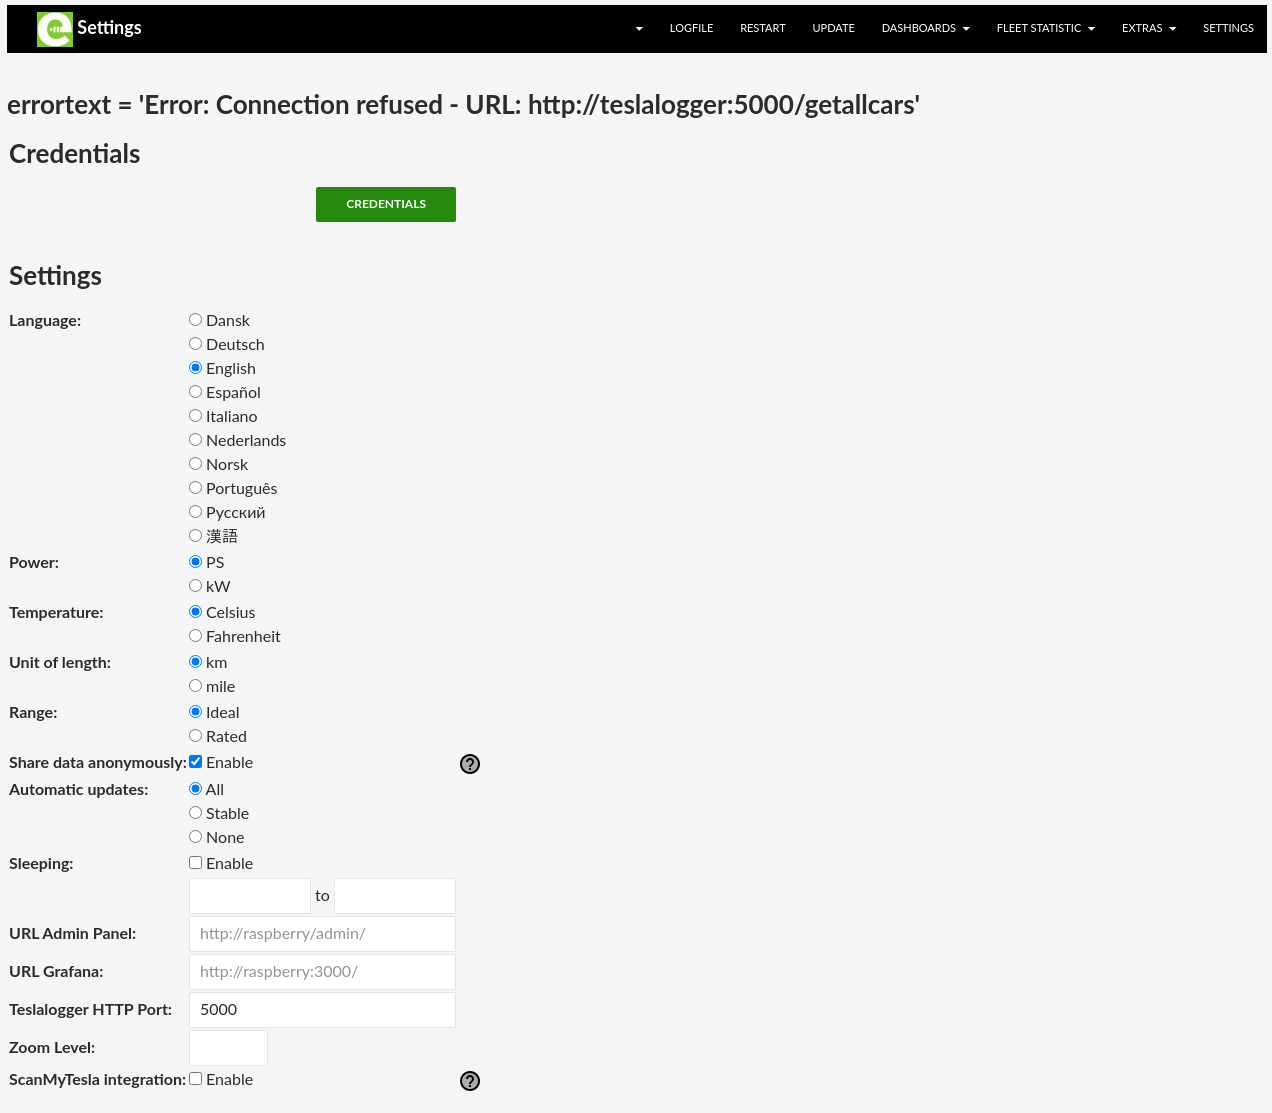
Task: Select Español language
Action: coord(196,392)
